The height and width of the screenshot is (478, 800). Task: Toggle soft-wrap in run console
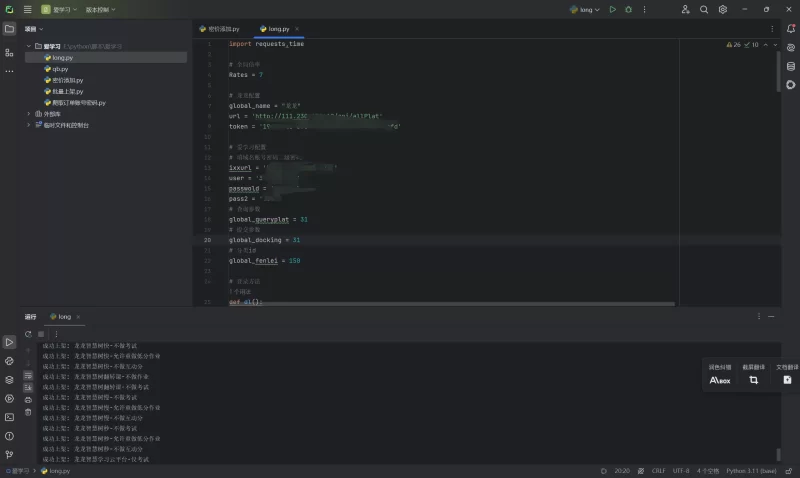tap(28, 374)
